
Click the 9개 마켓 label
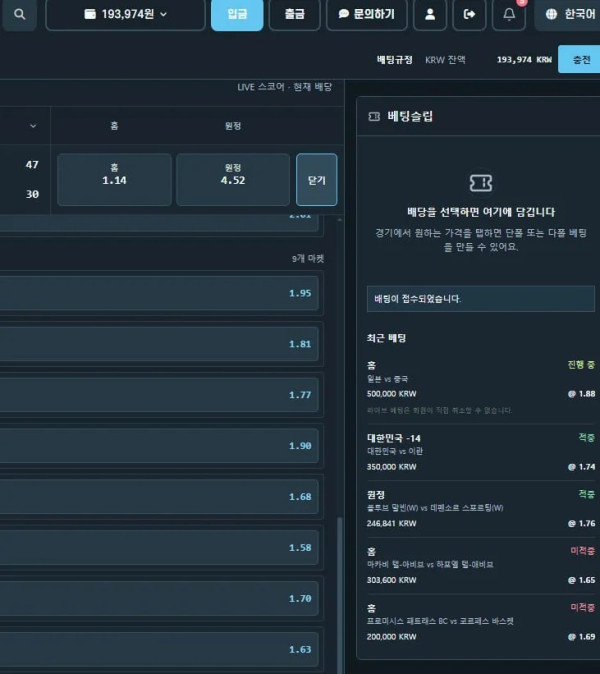pos(308,258)
